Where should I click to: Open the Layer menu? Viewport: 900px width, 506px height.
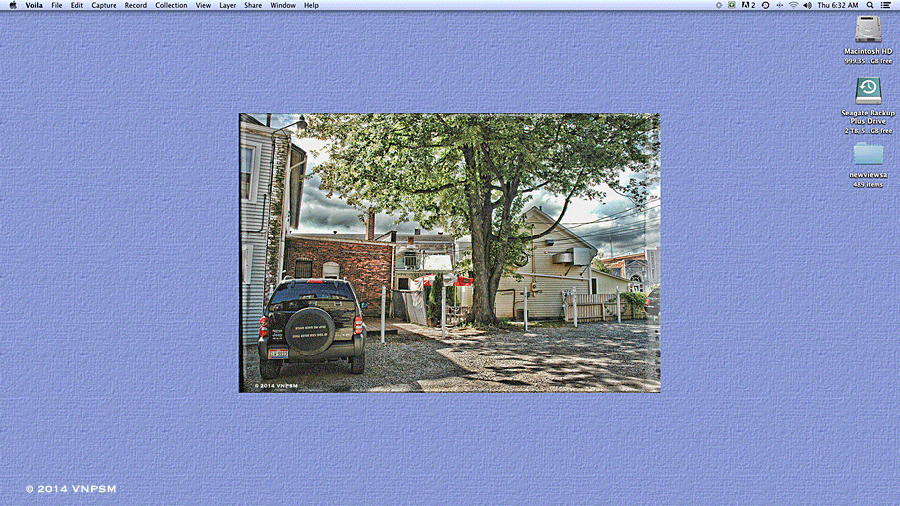(228, 5)
